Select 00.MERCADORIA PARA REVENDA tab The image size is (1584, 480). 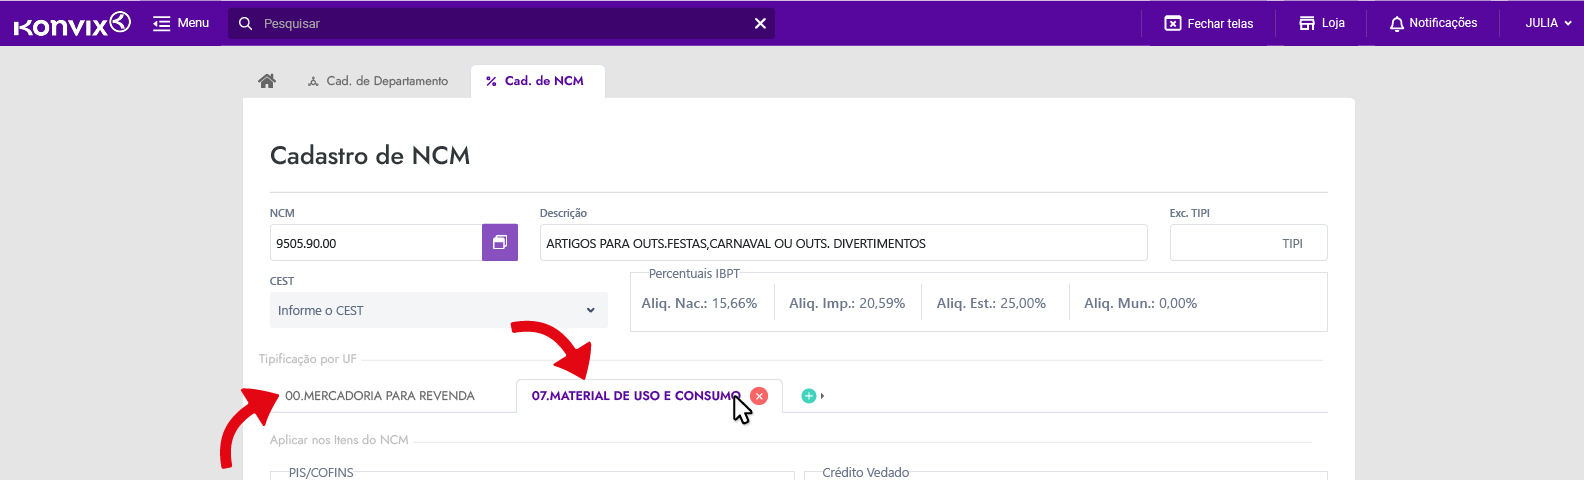[x=380, y=396]
